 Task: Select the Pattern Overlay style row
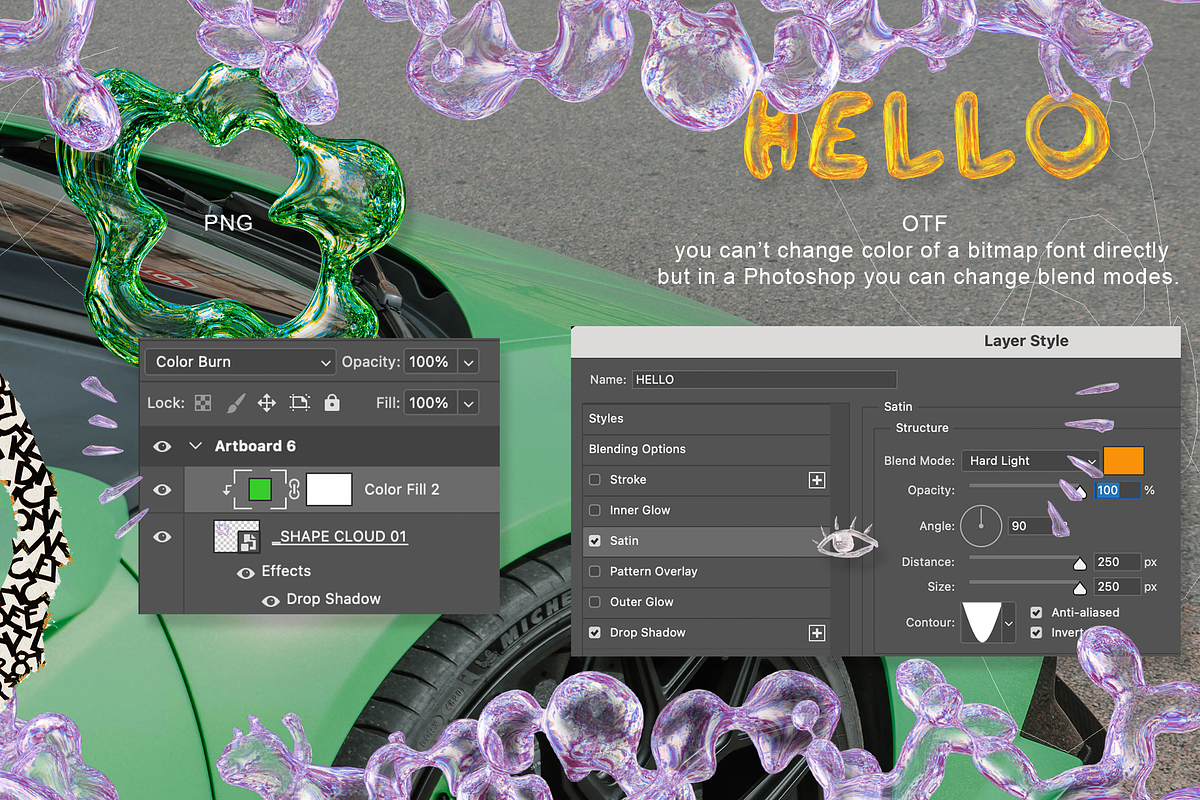coord(706,572)
